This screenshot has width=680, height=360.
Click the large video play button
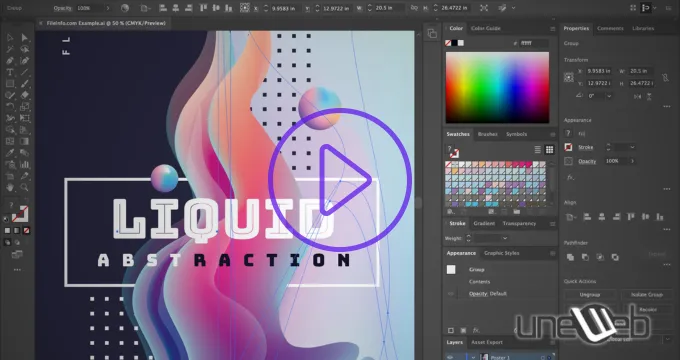click(x=340, y=180)
